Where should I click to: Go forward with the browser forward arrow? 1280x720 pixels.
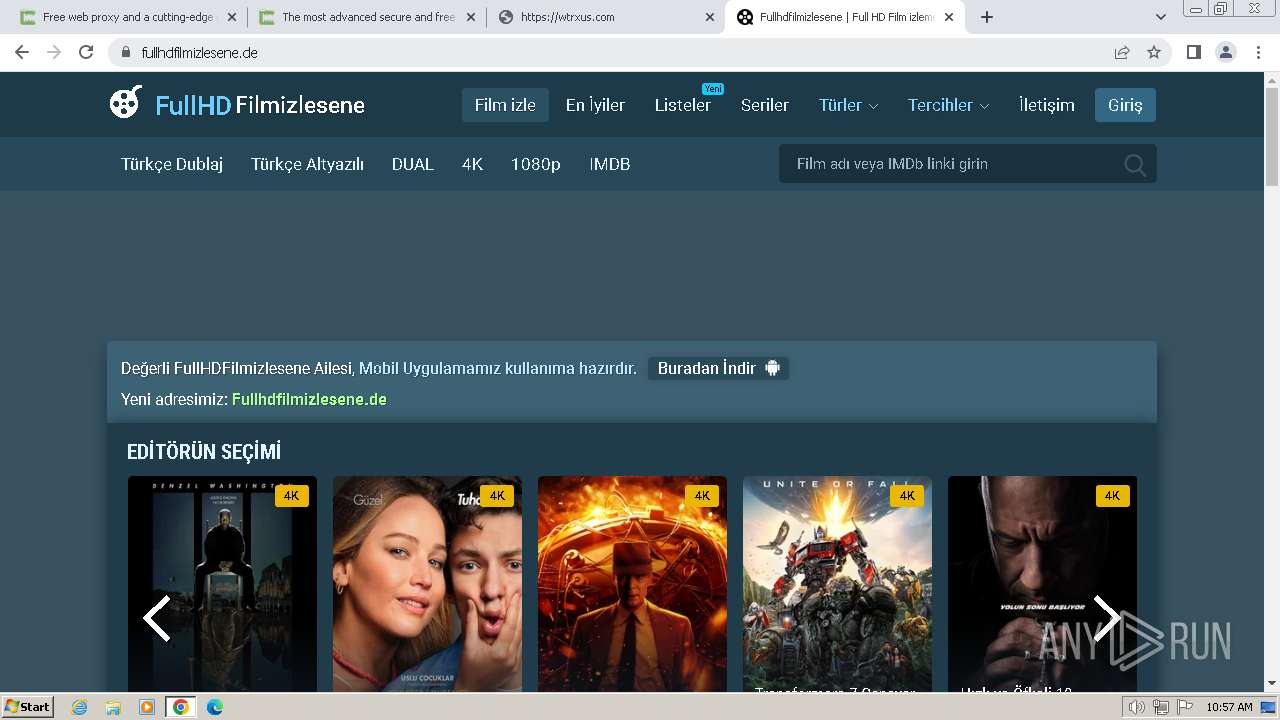(x=54, y=52)
